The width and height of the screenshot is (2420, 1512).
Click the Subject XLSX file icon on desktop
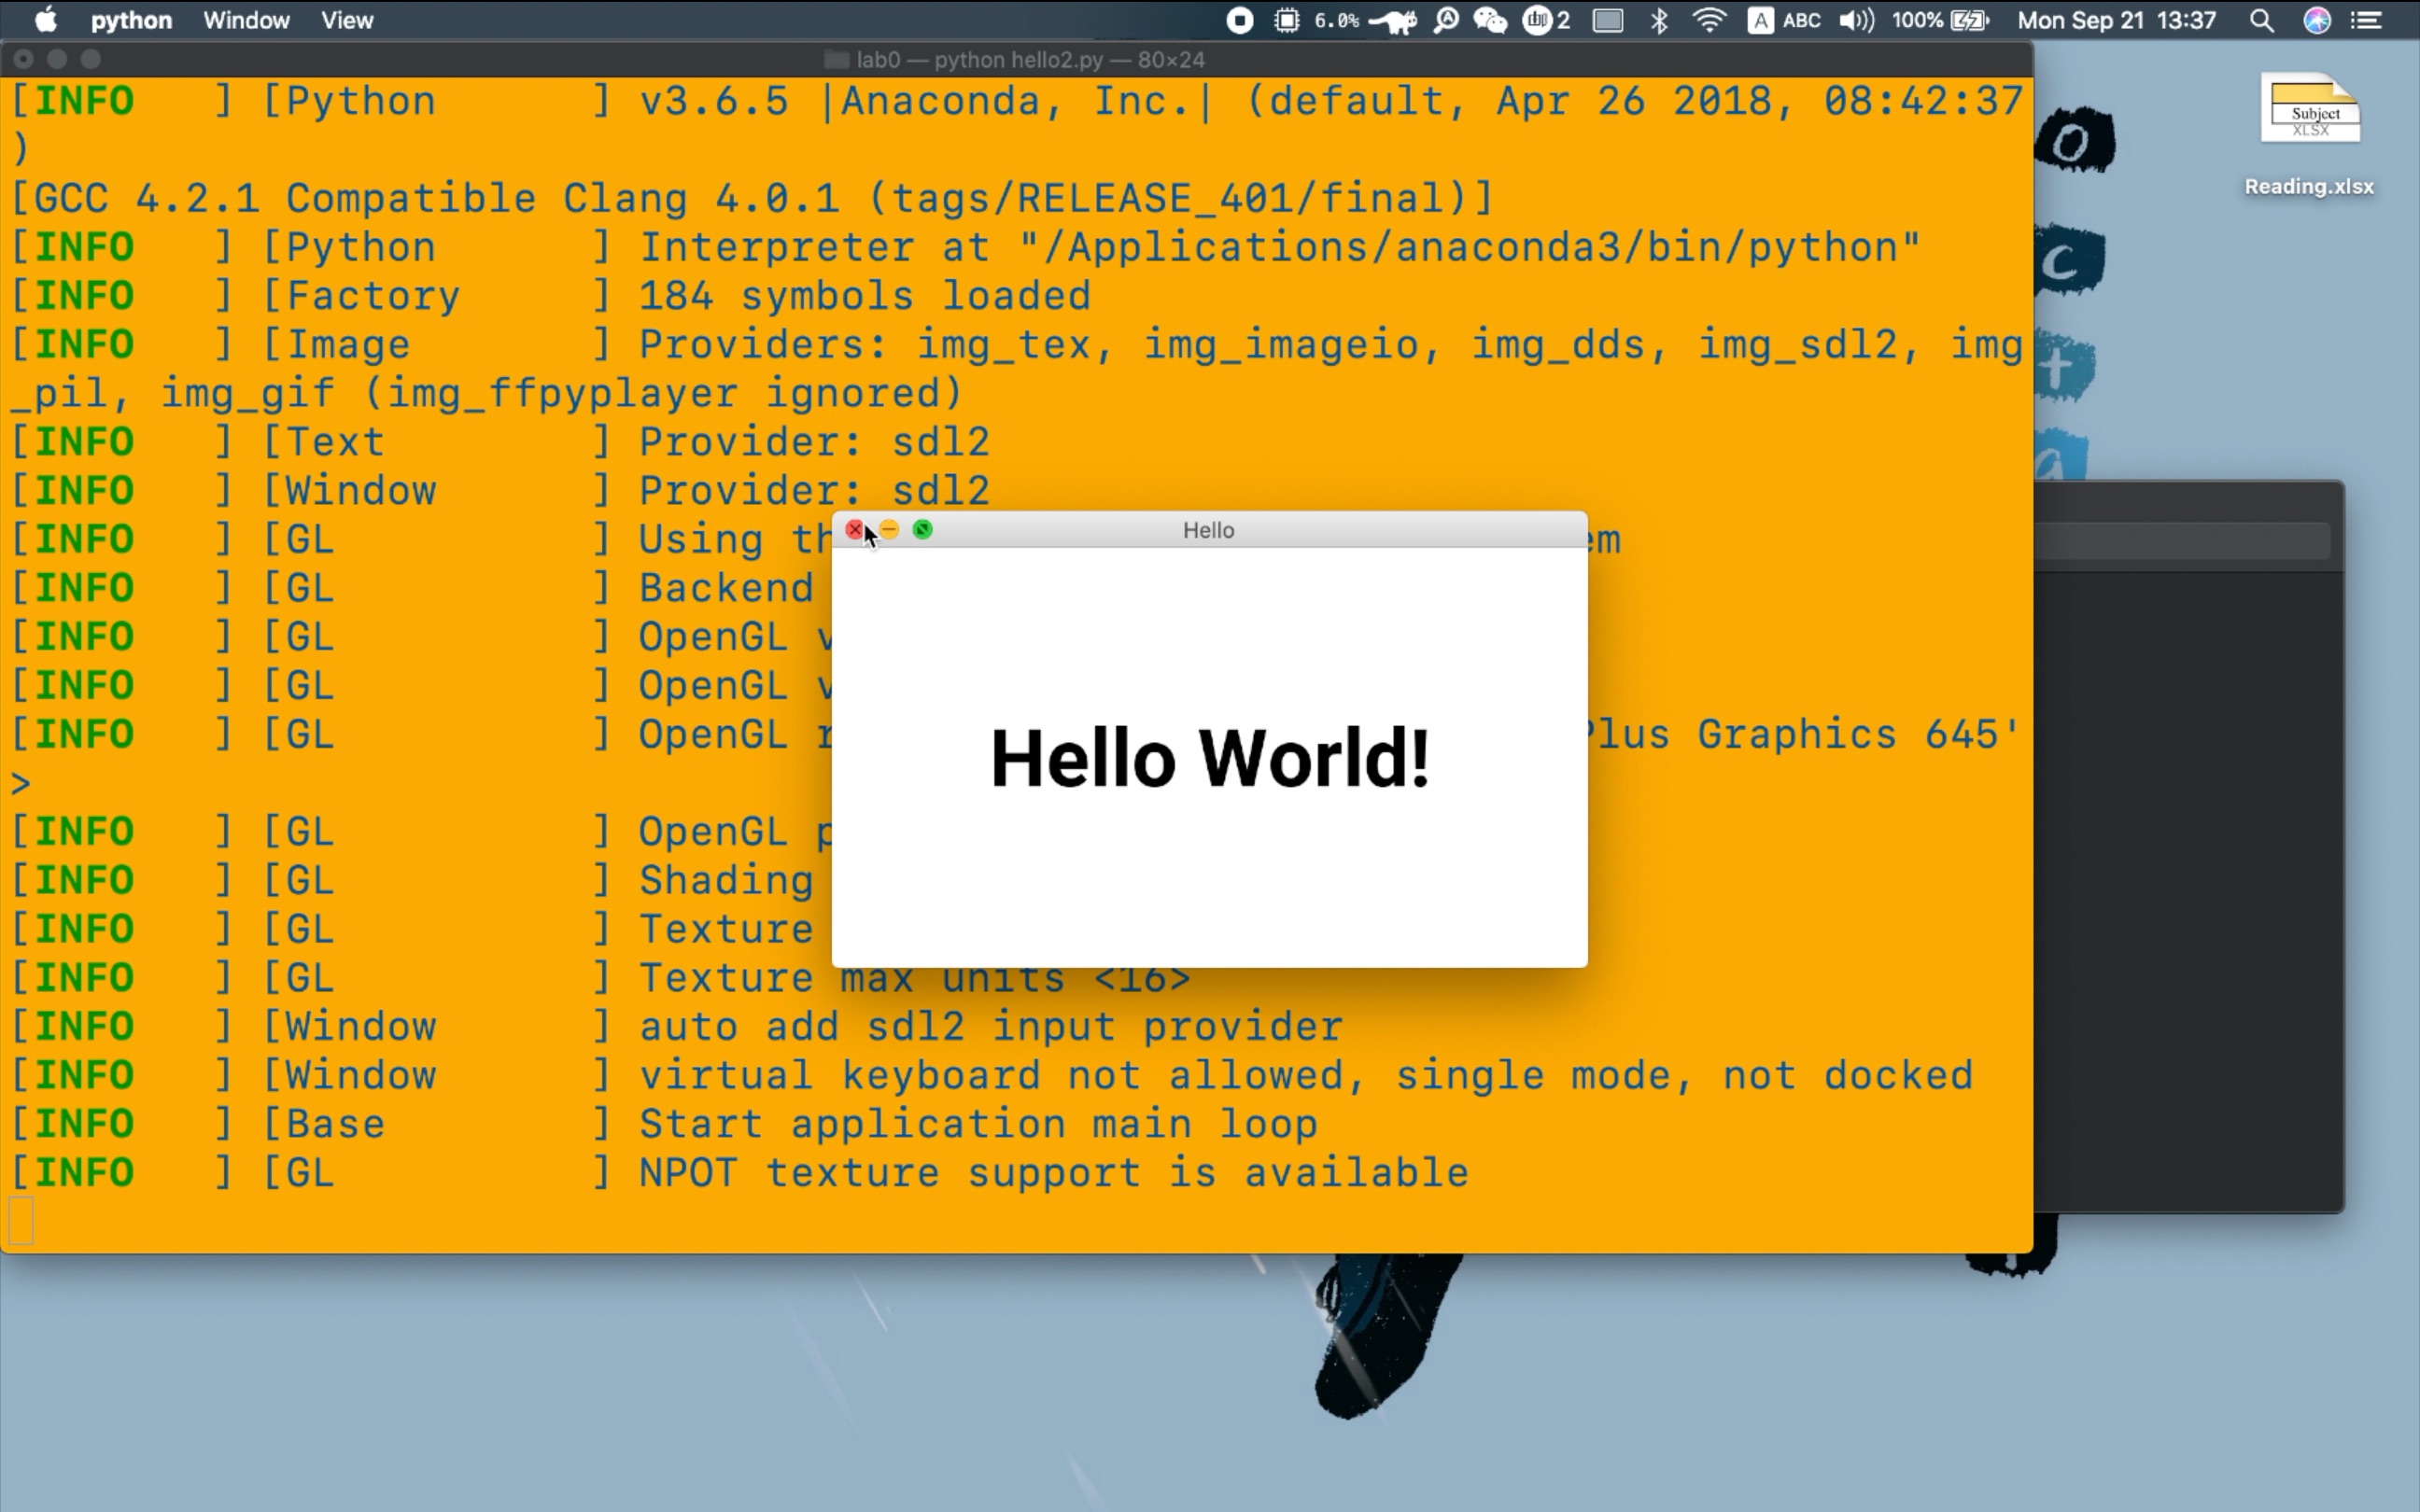2310,113
